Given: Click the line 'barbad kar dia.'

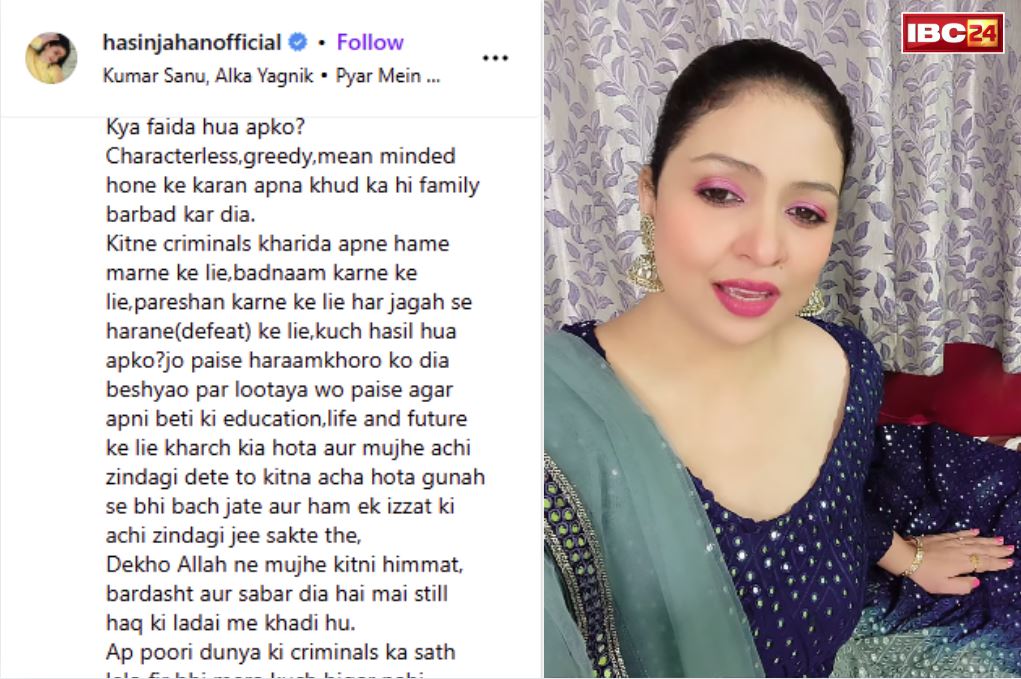Looking at the screenshot, I should [x=180, y=214].
